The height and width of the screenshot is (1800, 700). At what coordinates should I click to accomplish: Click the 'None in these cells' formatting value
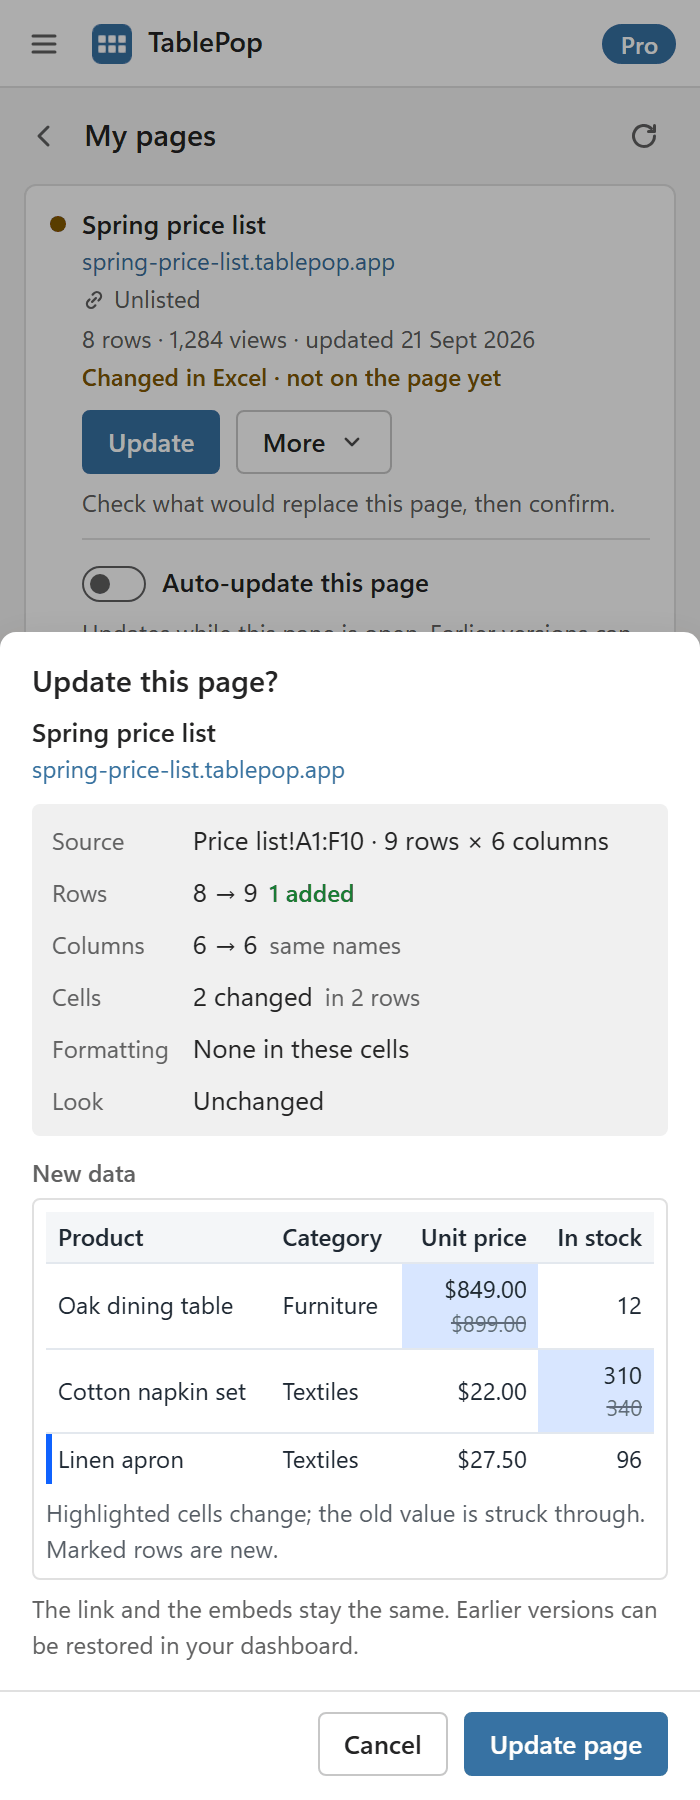pyautogui.click(x=301, y=1050)
